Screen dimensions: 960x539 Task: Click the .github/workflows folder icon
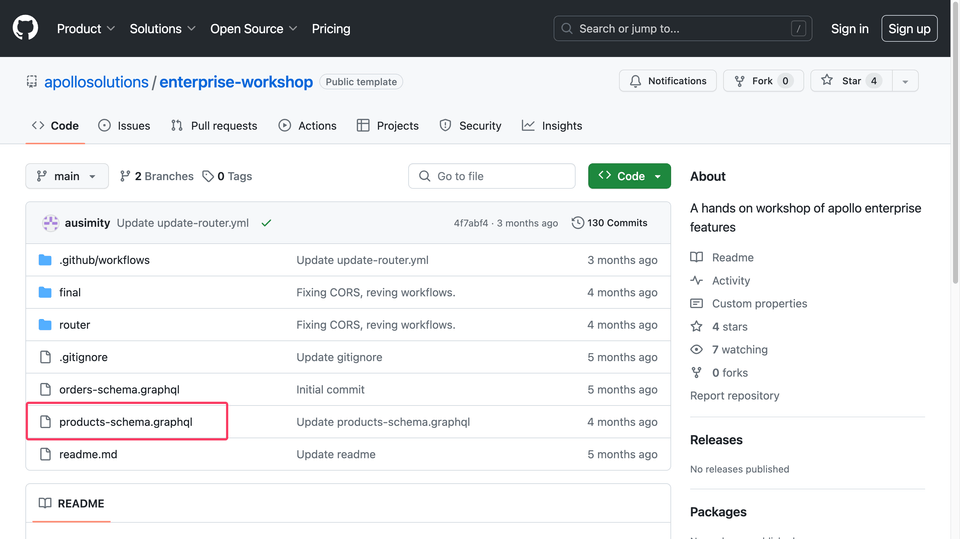[45, 260]
